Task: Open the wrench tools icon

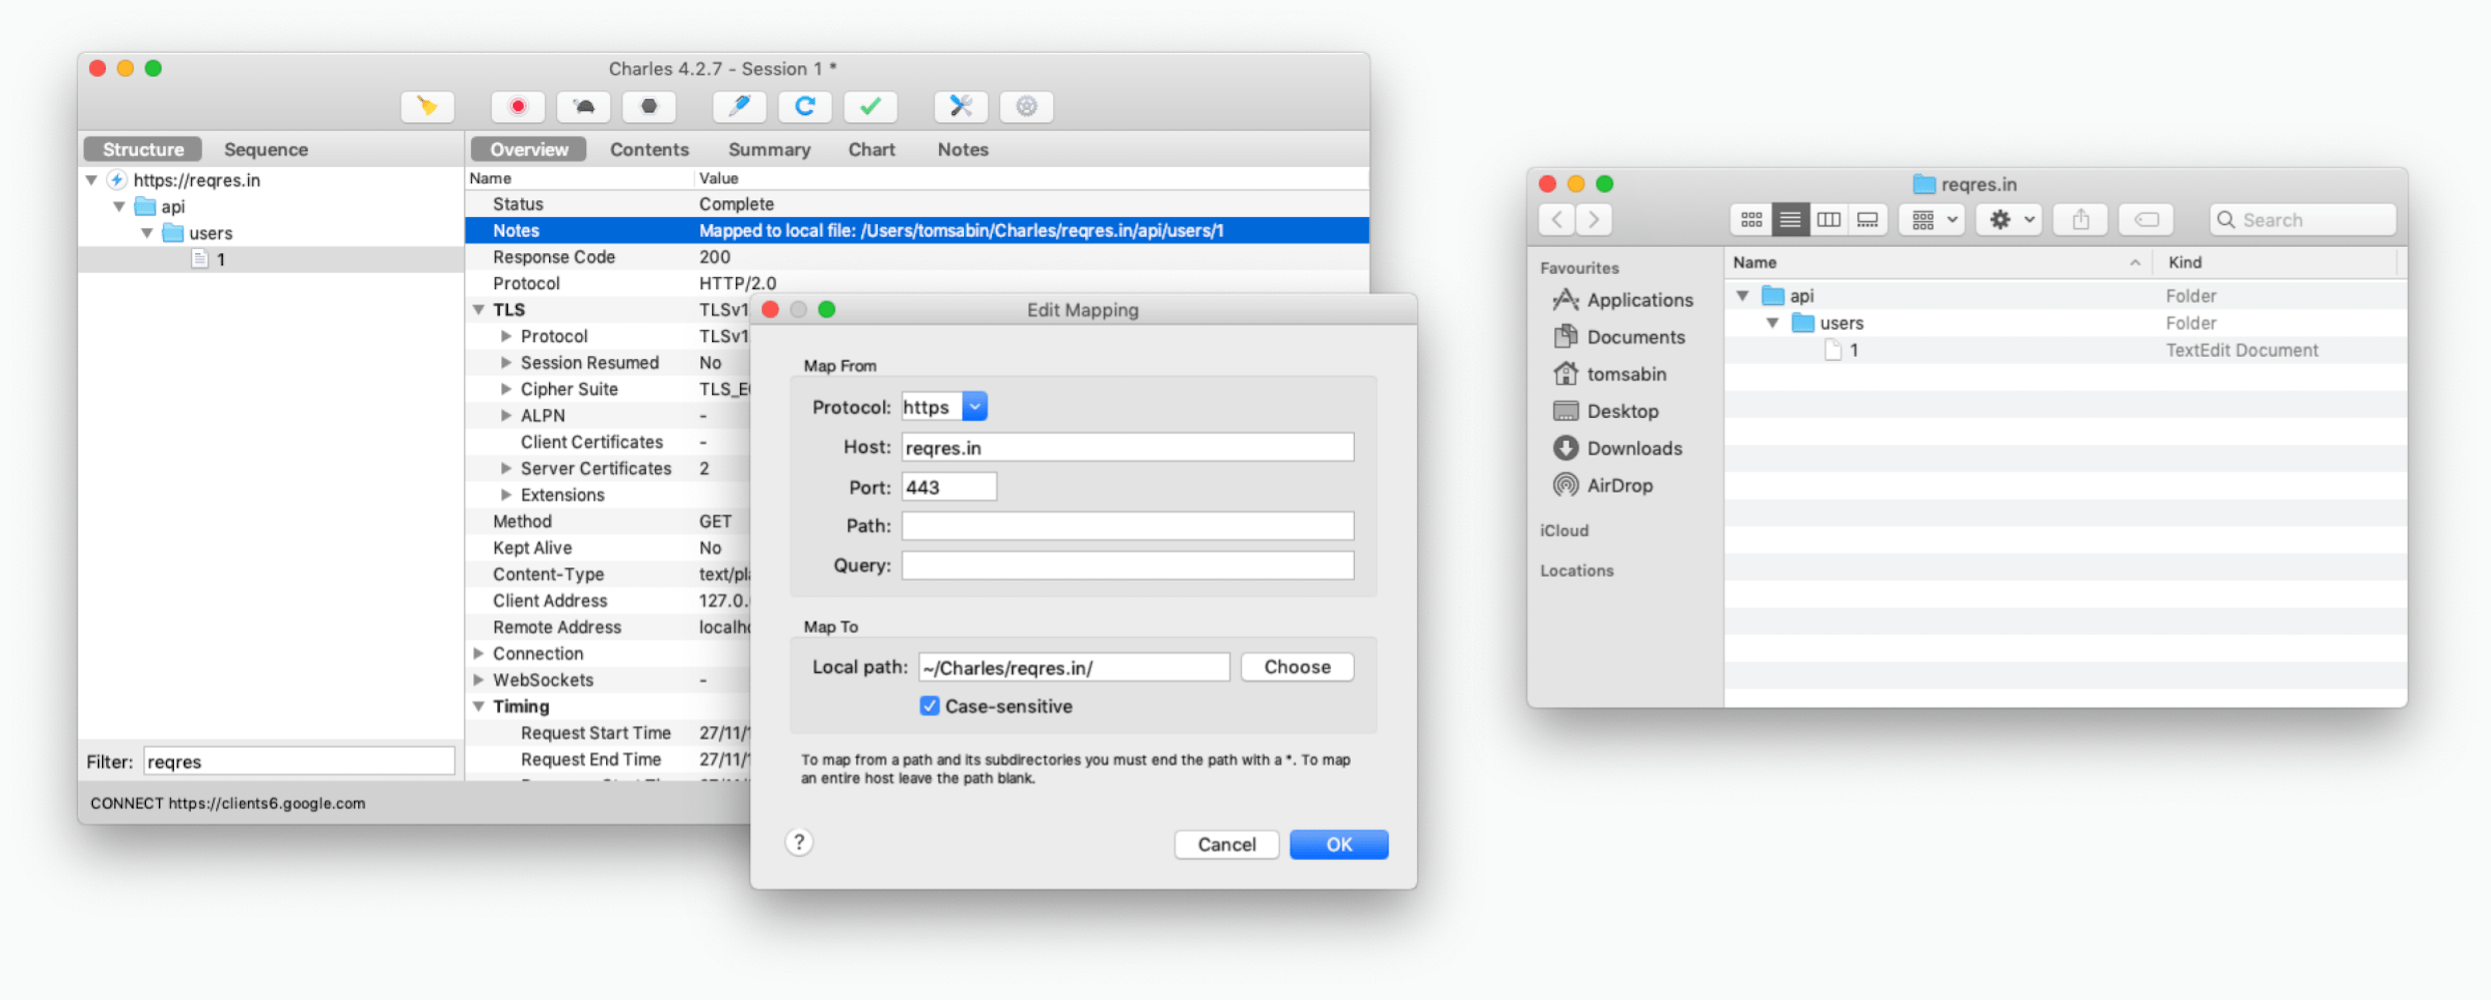Action: (961, 106)
